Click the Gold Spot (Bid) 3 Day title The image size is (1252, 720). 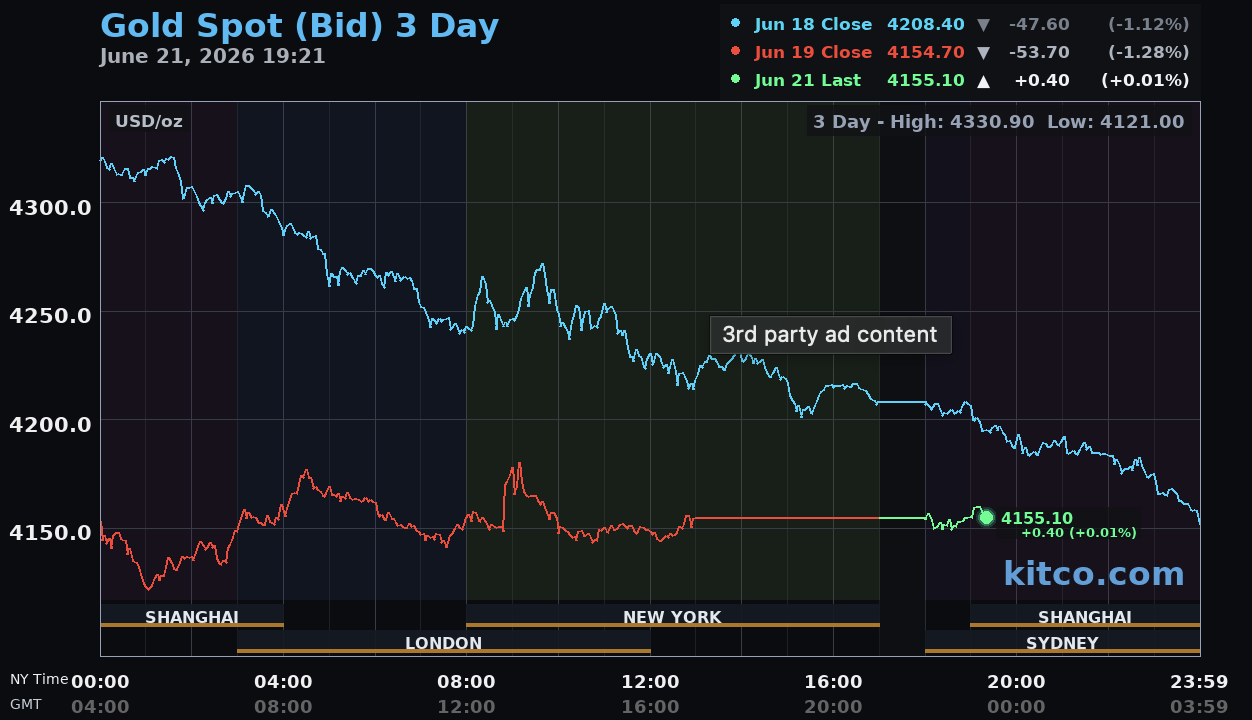click(x=299, y=25)
